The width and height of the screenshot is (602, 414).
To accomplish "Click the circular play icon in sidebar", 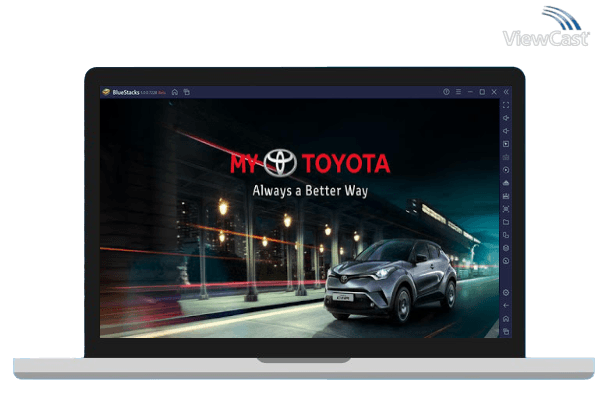I will [x=506, y=170].
